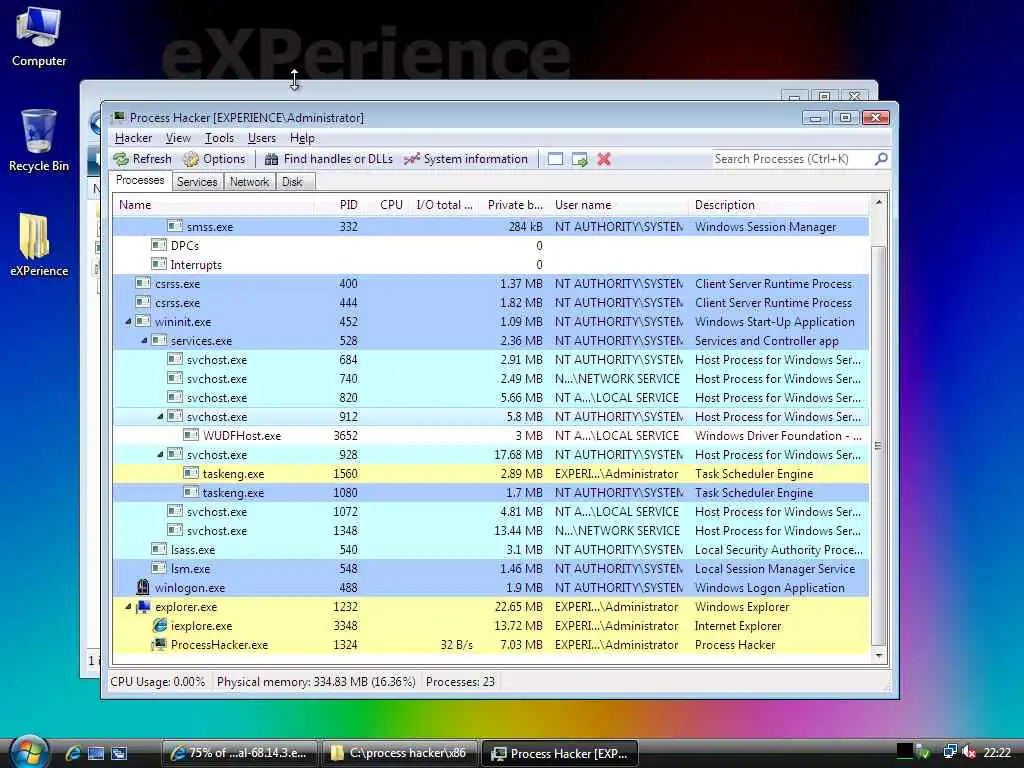The image size is (1024, 768).
Task: Click icon of csrss.exe PID 444
Action: coord(143,302)
